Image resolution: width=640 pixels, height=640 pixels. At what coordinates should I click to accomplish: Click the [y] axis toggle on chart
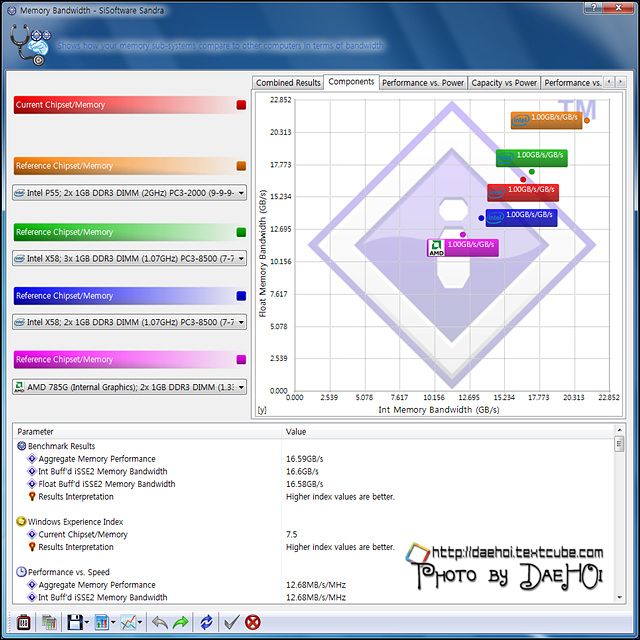262,410
